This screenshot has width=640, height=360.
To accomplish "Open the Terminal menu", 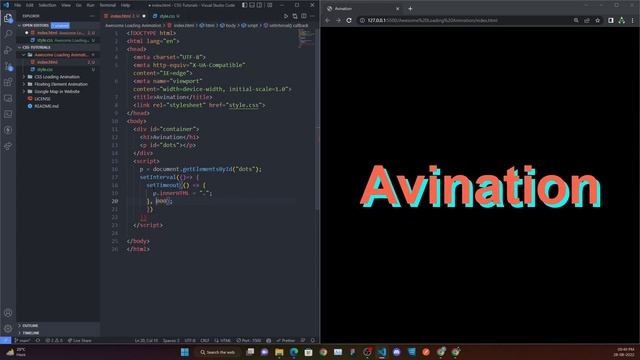I will (108, 5).
